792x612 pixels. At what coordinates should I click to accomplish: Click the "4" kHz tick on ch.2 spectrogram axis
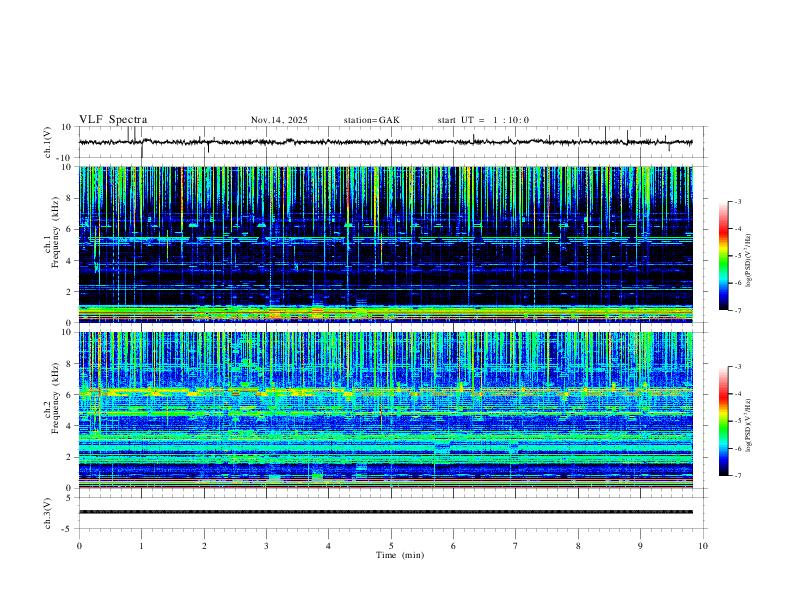[x=69, y=426]
